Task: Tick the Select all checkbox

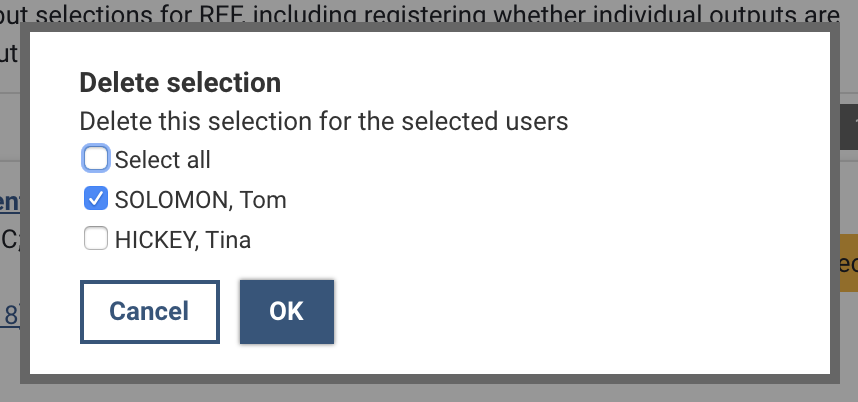Action: coord(96,159)
